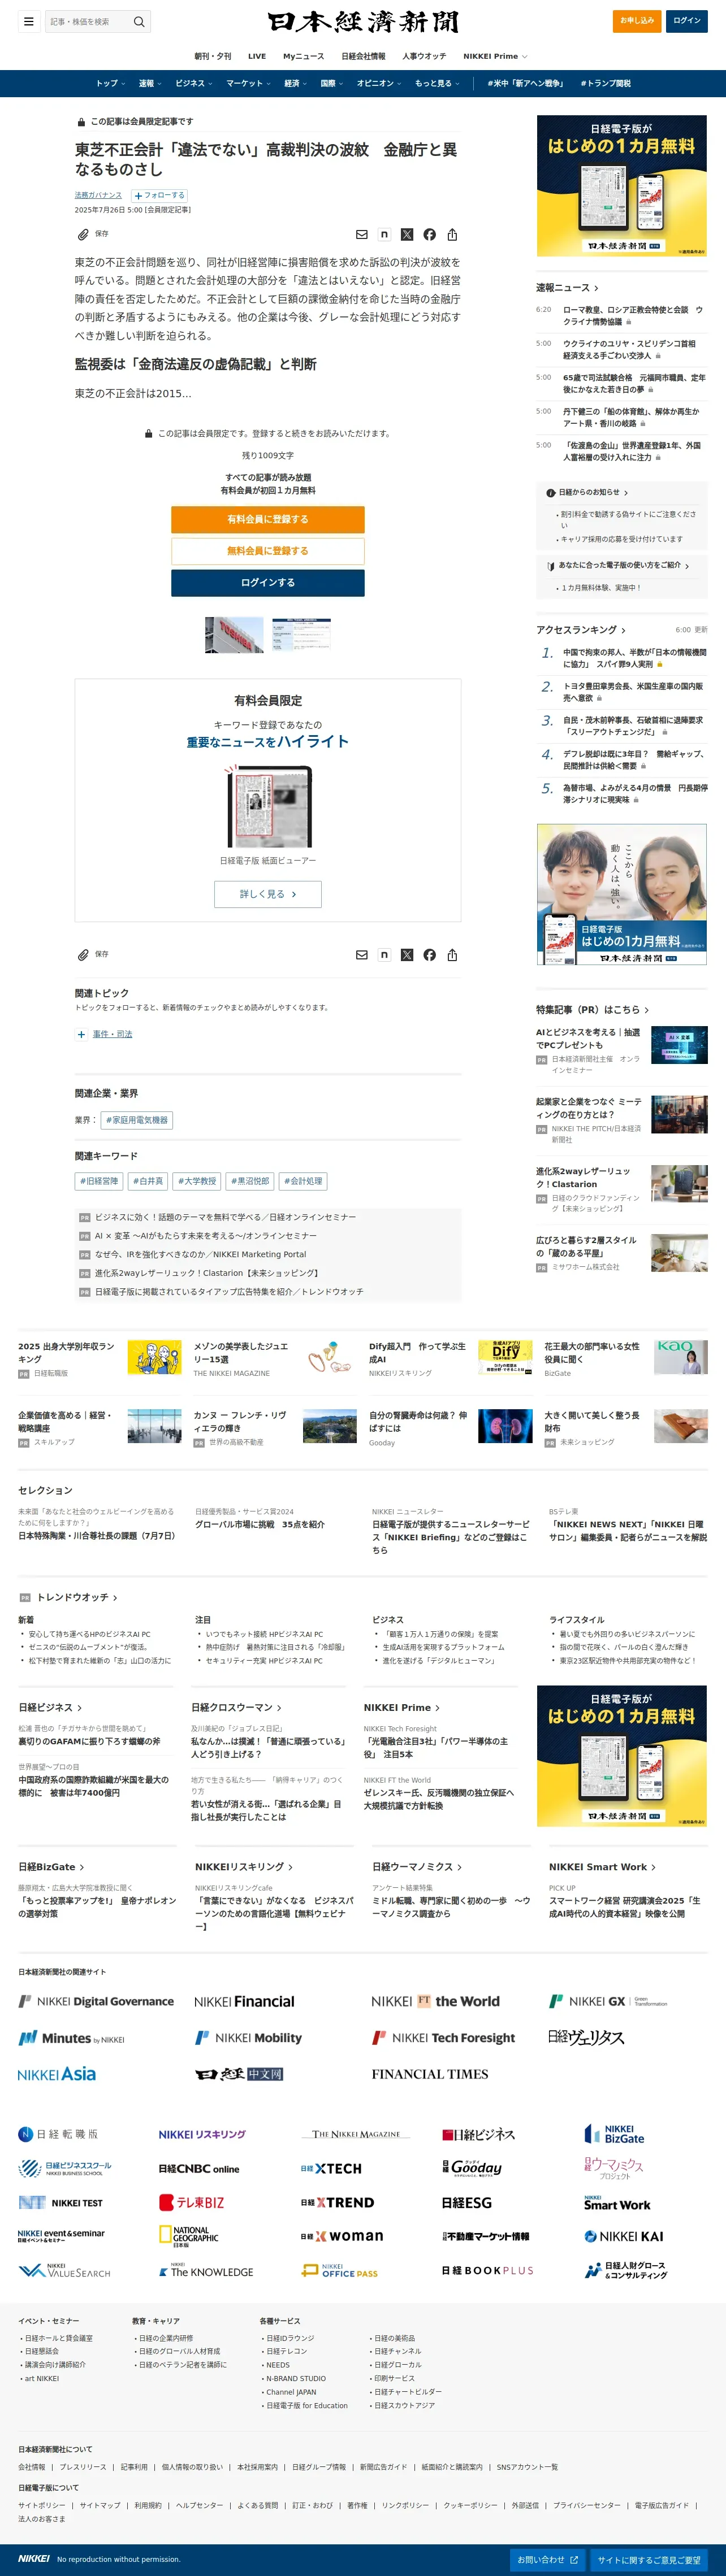This screenshot has width=726, height=2576.
Task: Share on Facebook icon under the headline
Action: coord(429,234)
